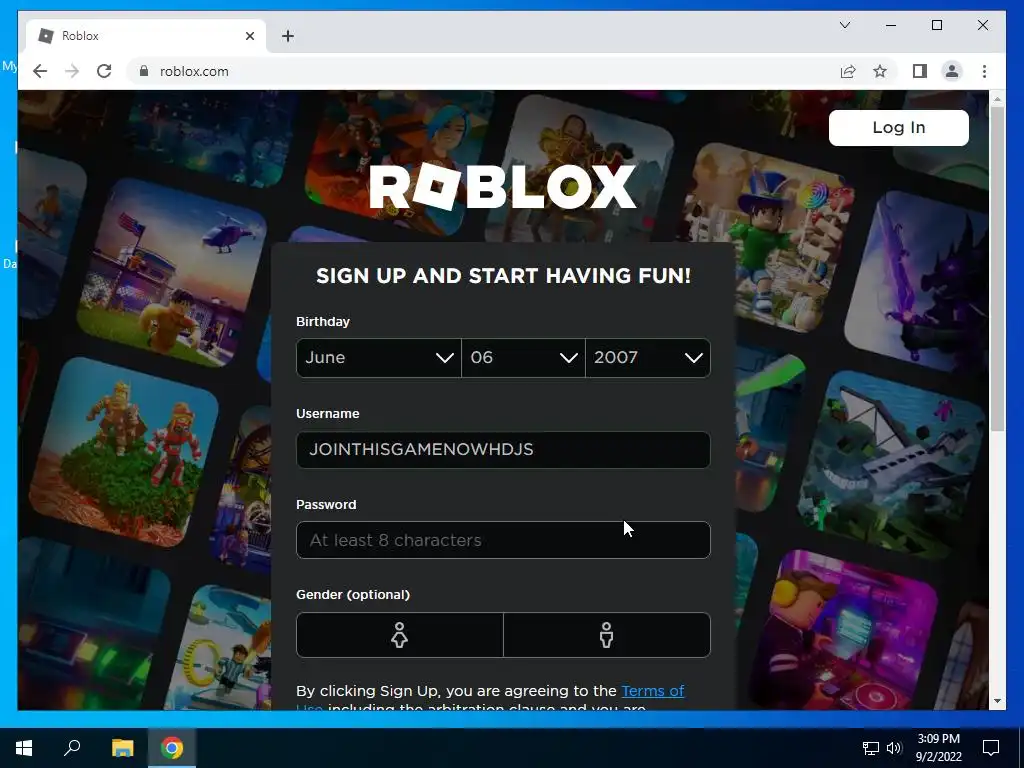
Task: Click the Username input field
Action: coord(503,449)
